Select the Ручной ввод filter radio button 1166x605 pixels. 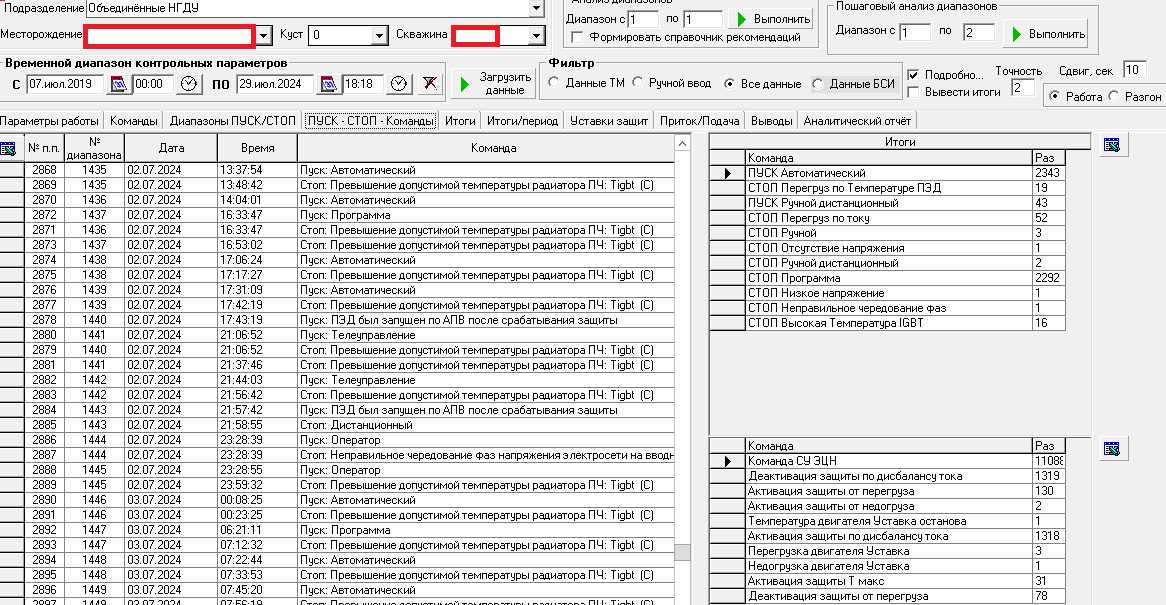click(x=638, y=82)
